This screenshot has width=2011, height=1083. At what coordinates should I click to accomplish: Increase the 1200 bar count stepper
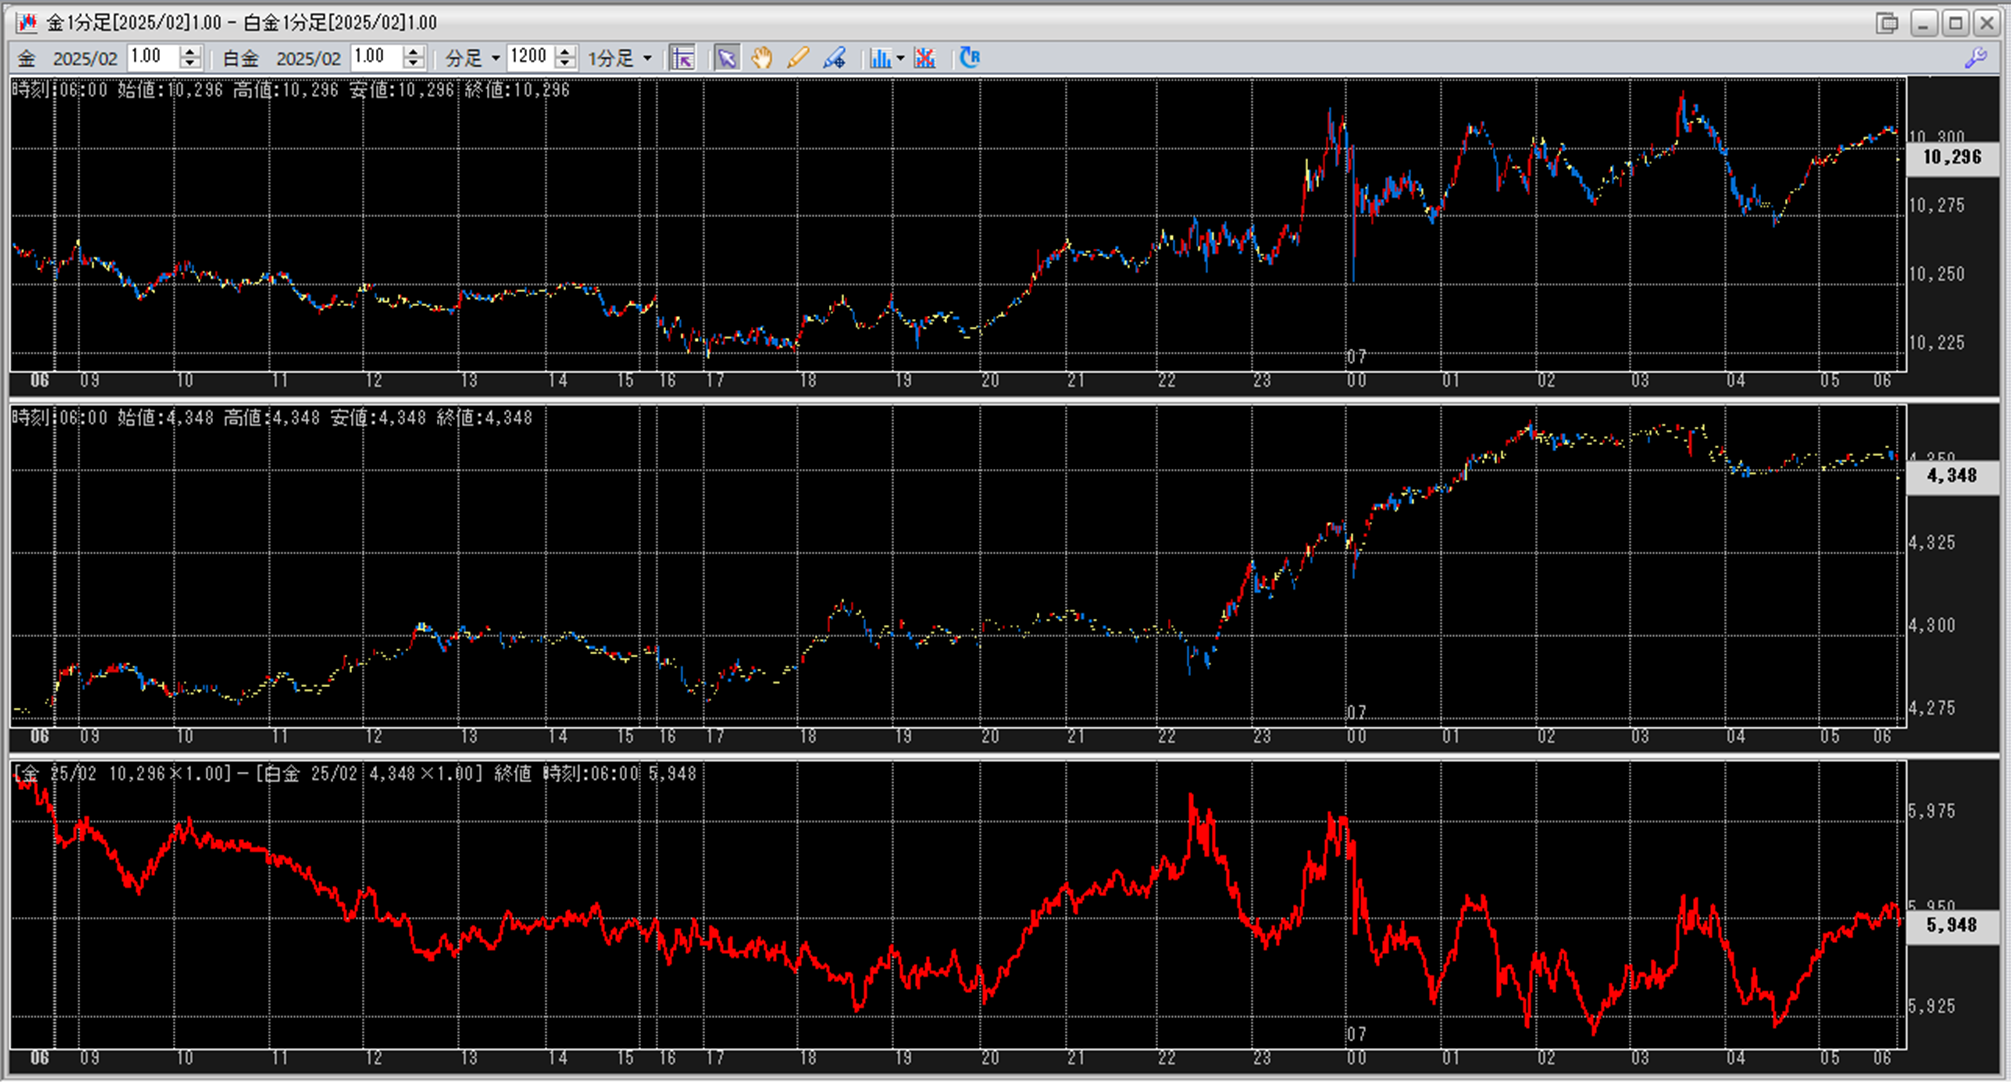click(565, 52)
